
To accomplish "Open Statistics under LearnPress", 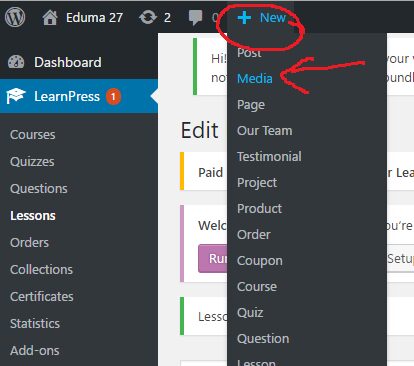I will 35,324.
